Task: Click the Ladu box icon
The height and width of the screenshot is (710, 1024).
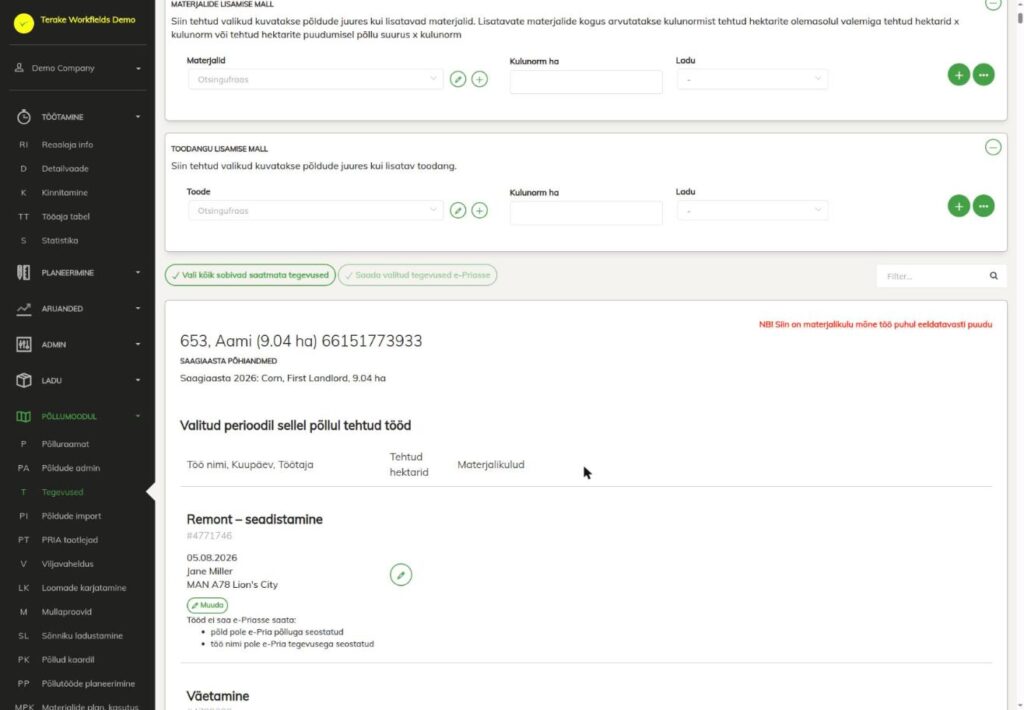Action: click(24, 380)
